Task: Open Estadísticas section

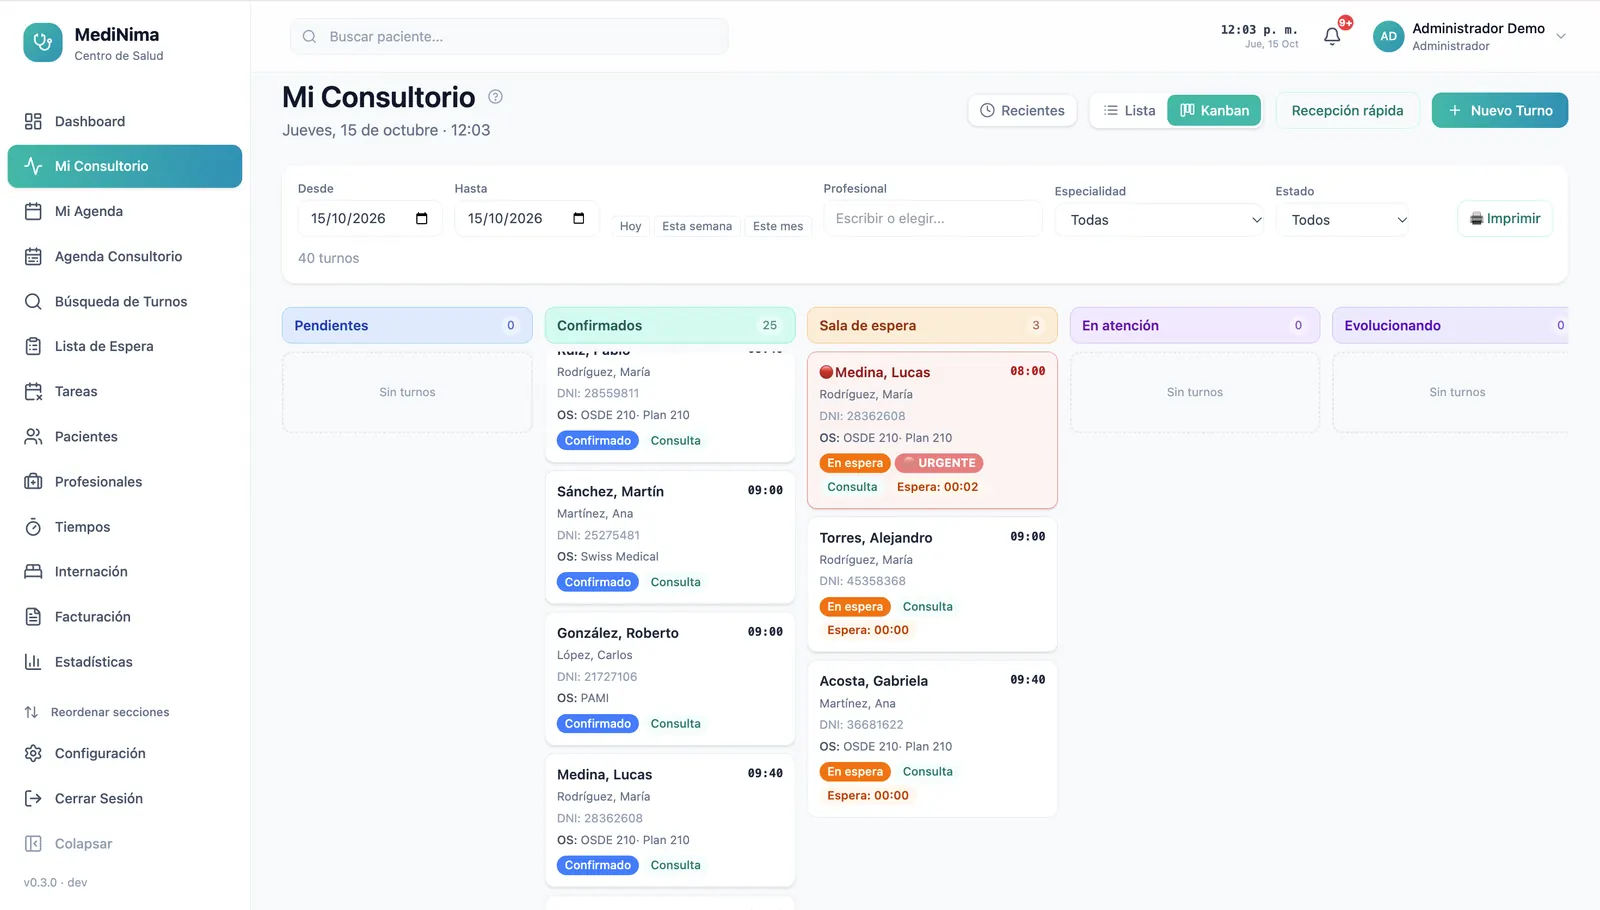Action: 125,661
